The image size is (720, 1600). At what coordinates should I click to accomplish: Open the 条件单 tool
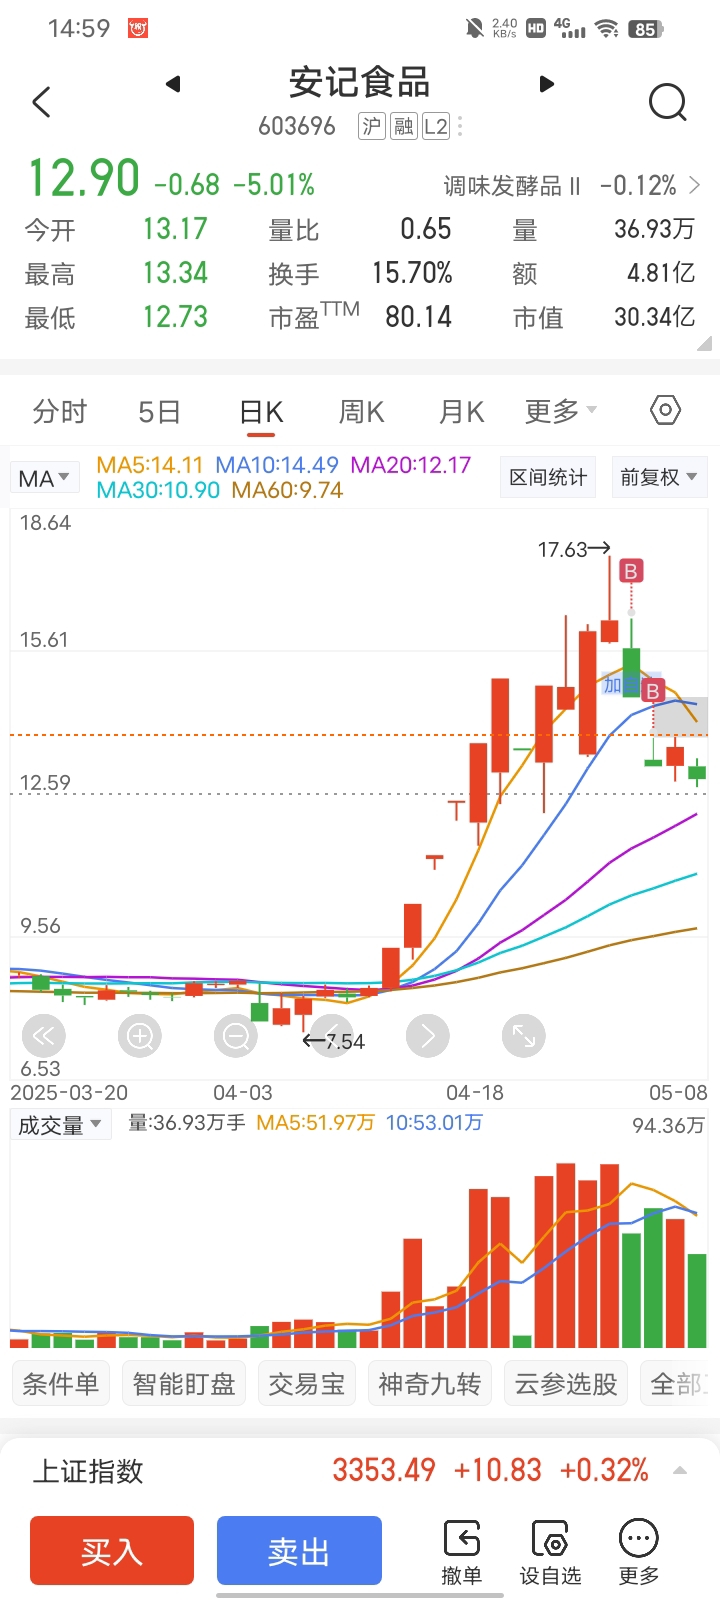[61, 1384]
